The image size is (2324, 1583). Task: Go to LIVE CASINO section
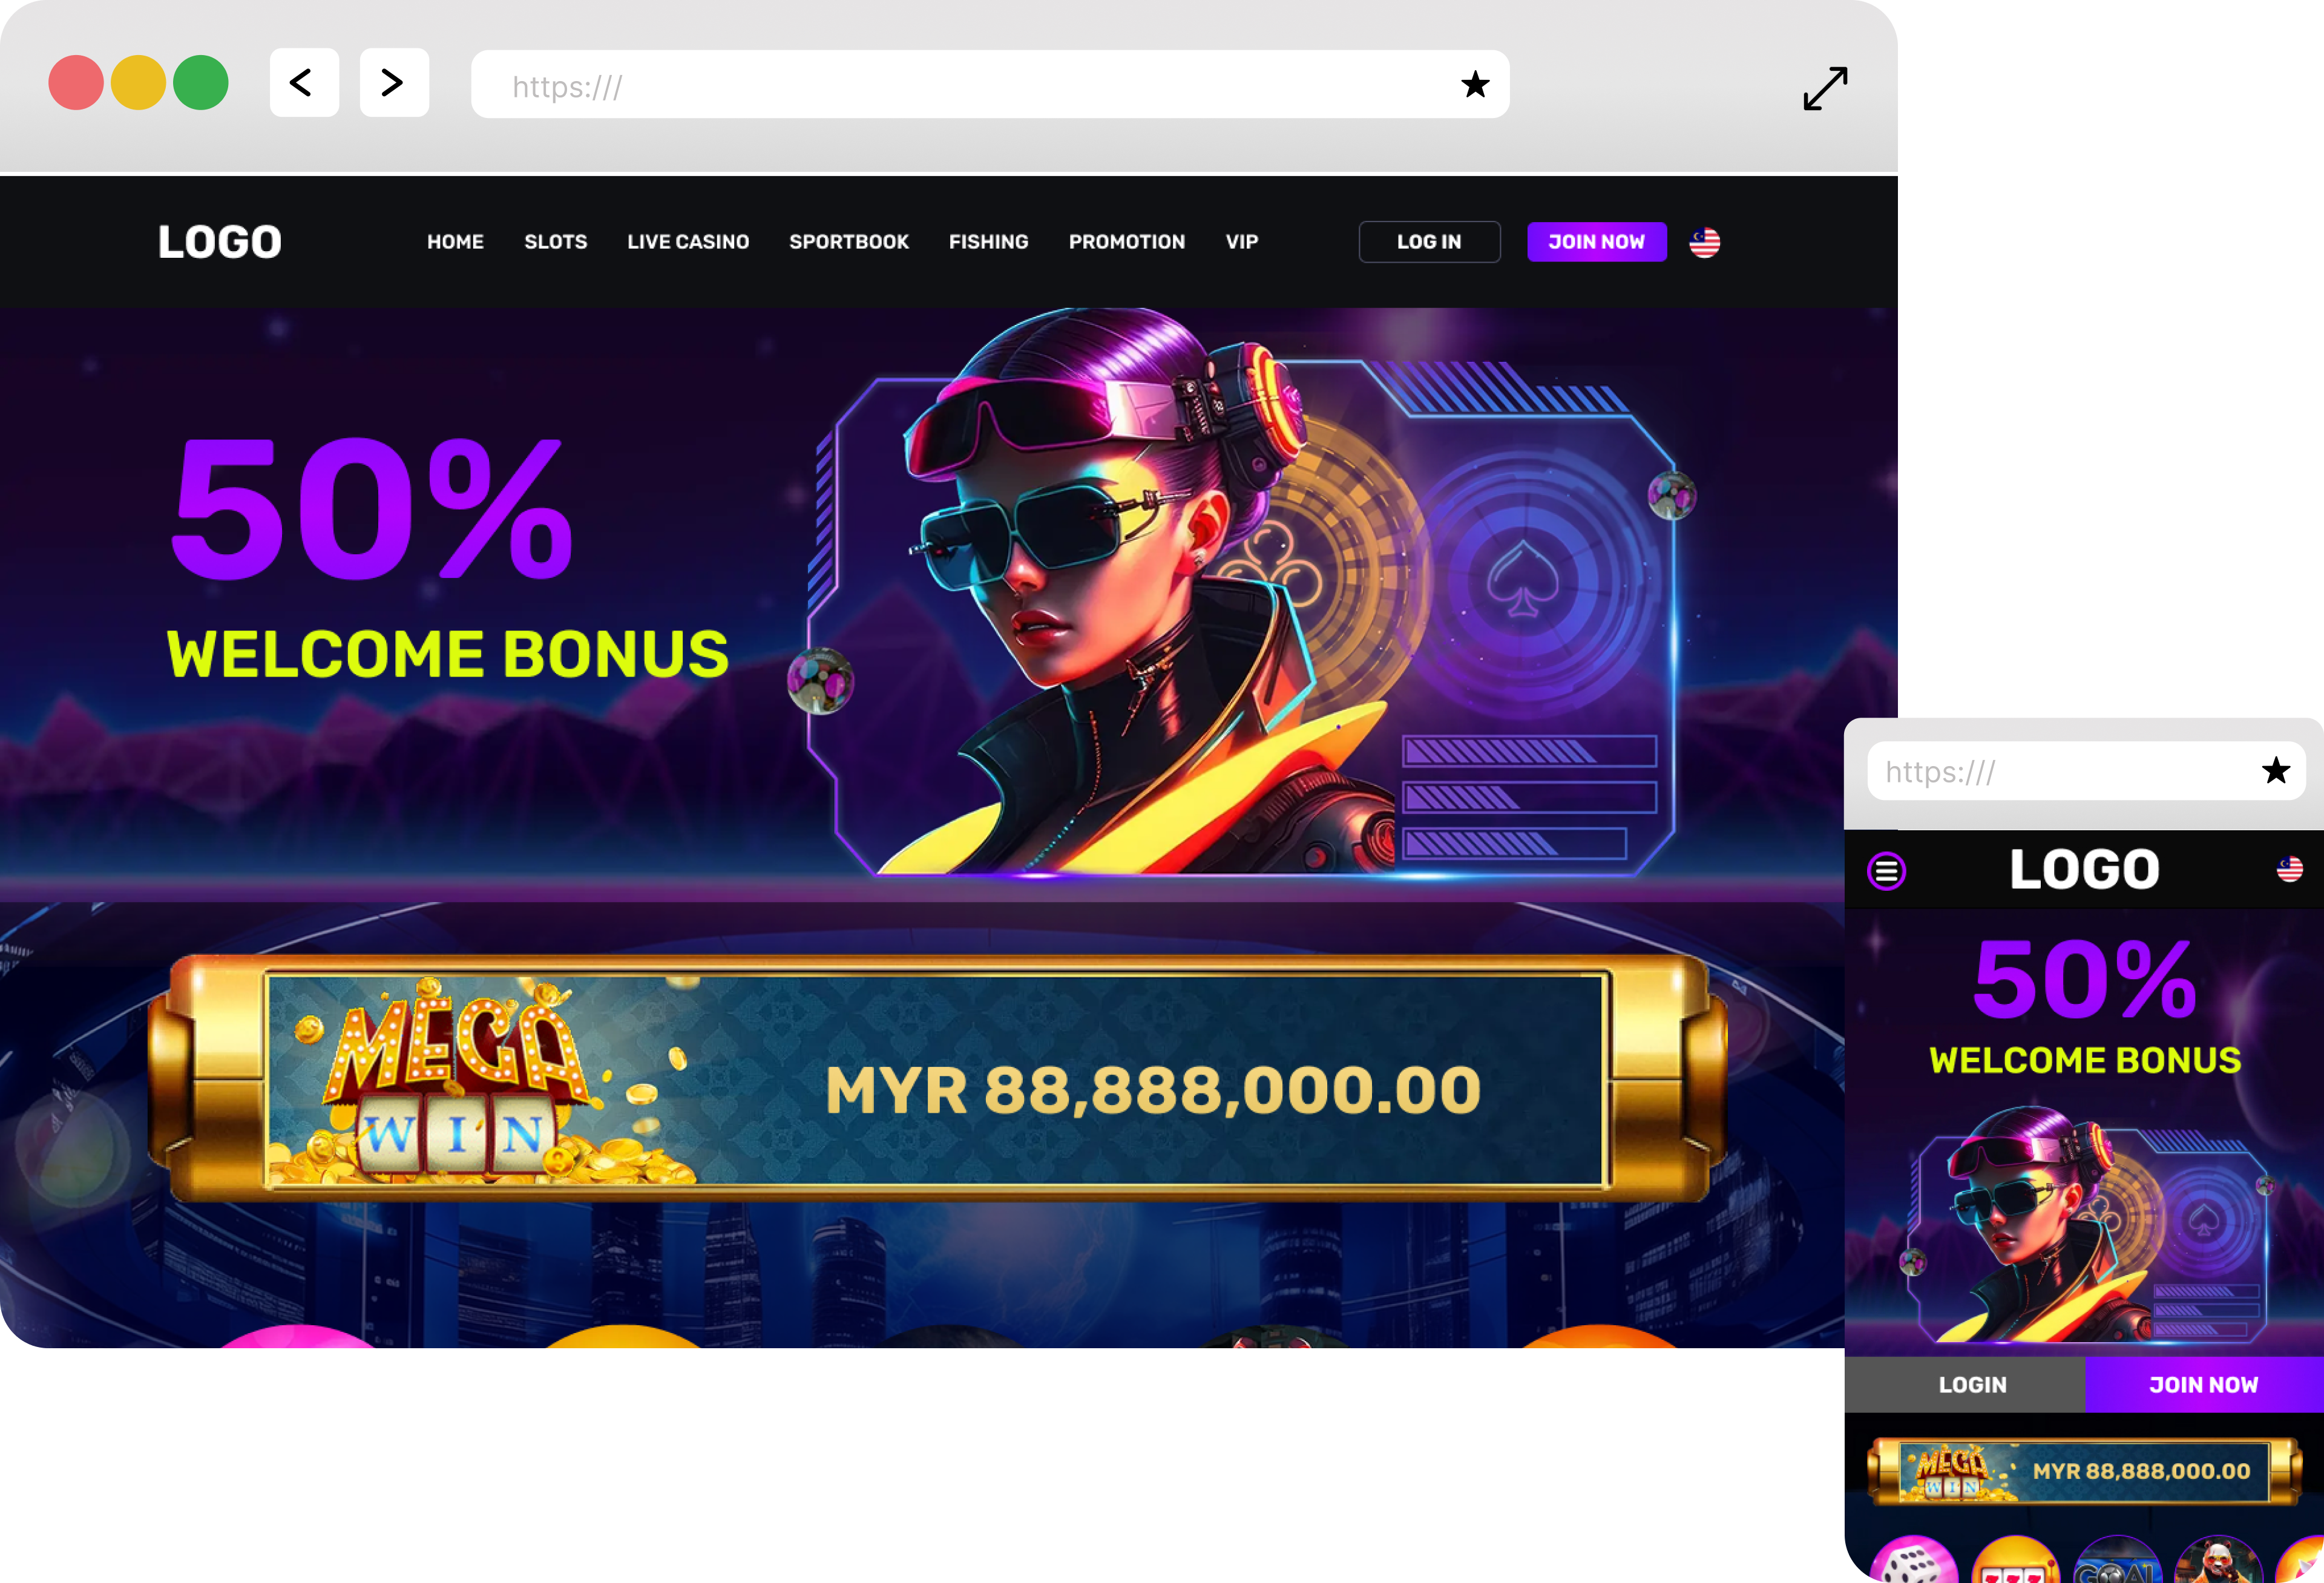(x=688, y=242)
